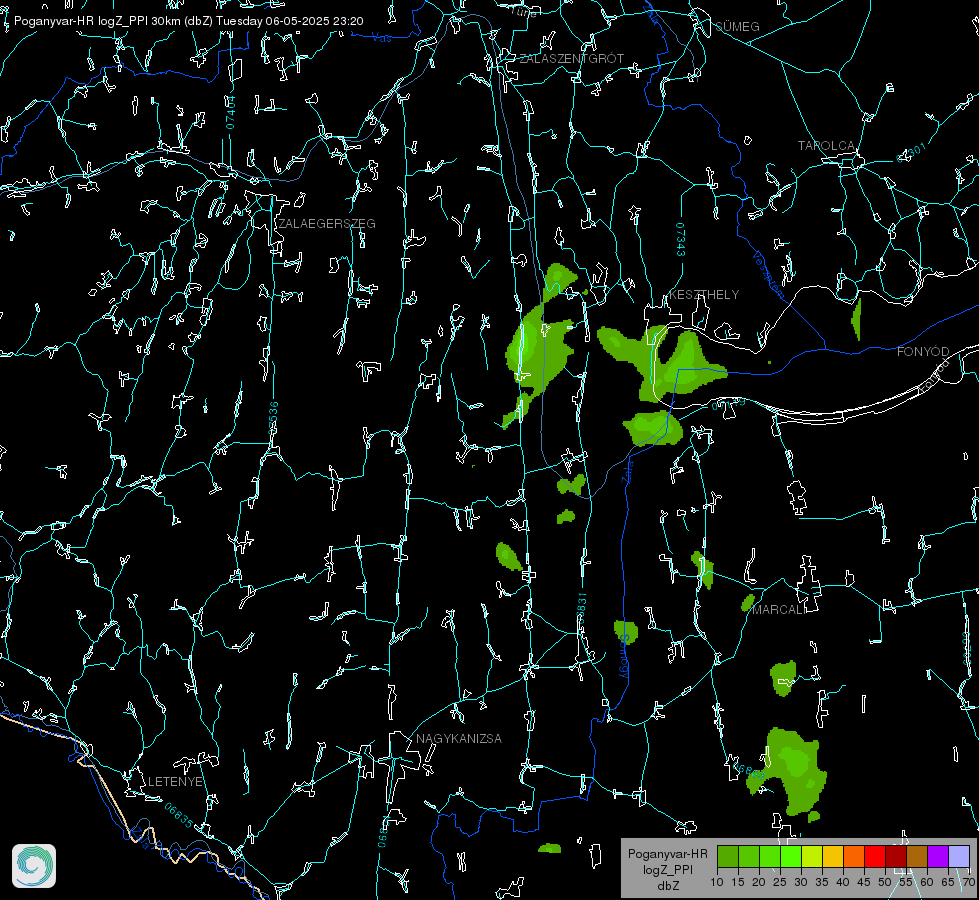Screen dimensions: 979x900
Task: Click the legend scale value '70'
Action: [x=969, y=882]
